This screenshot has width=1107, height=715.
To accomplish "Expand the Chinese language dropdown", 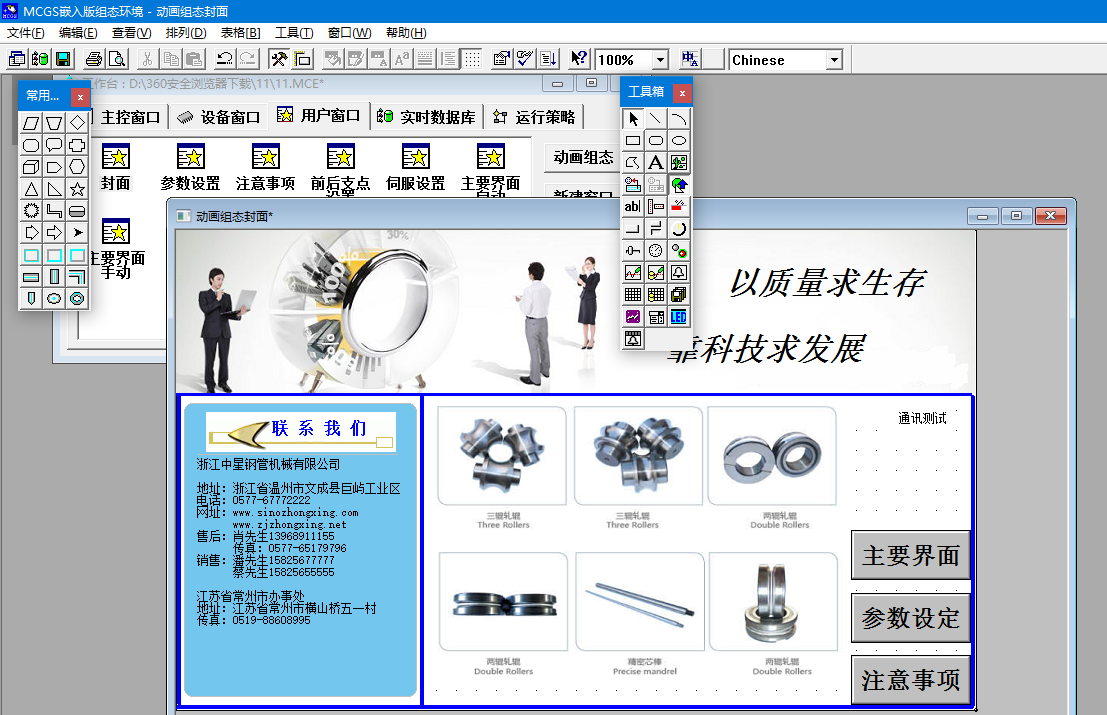I will tap(834, 60).
